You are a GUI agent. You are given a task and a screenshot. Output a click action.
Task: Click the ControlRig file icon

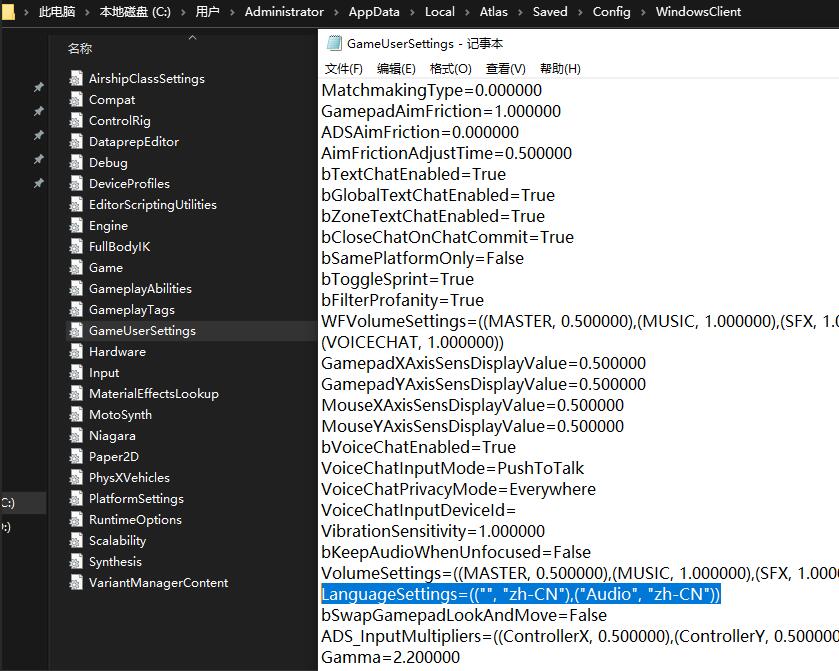pos(76,120)
